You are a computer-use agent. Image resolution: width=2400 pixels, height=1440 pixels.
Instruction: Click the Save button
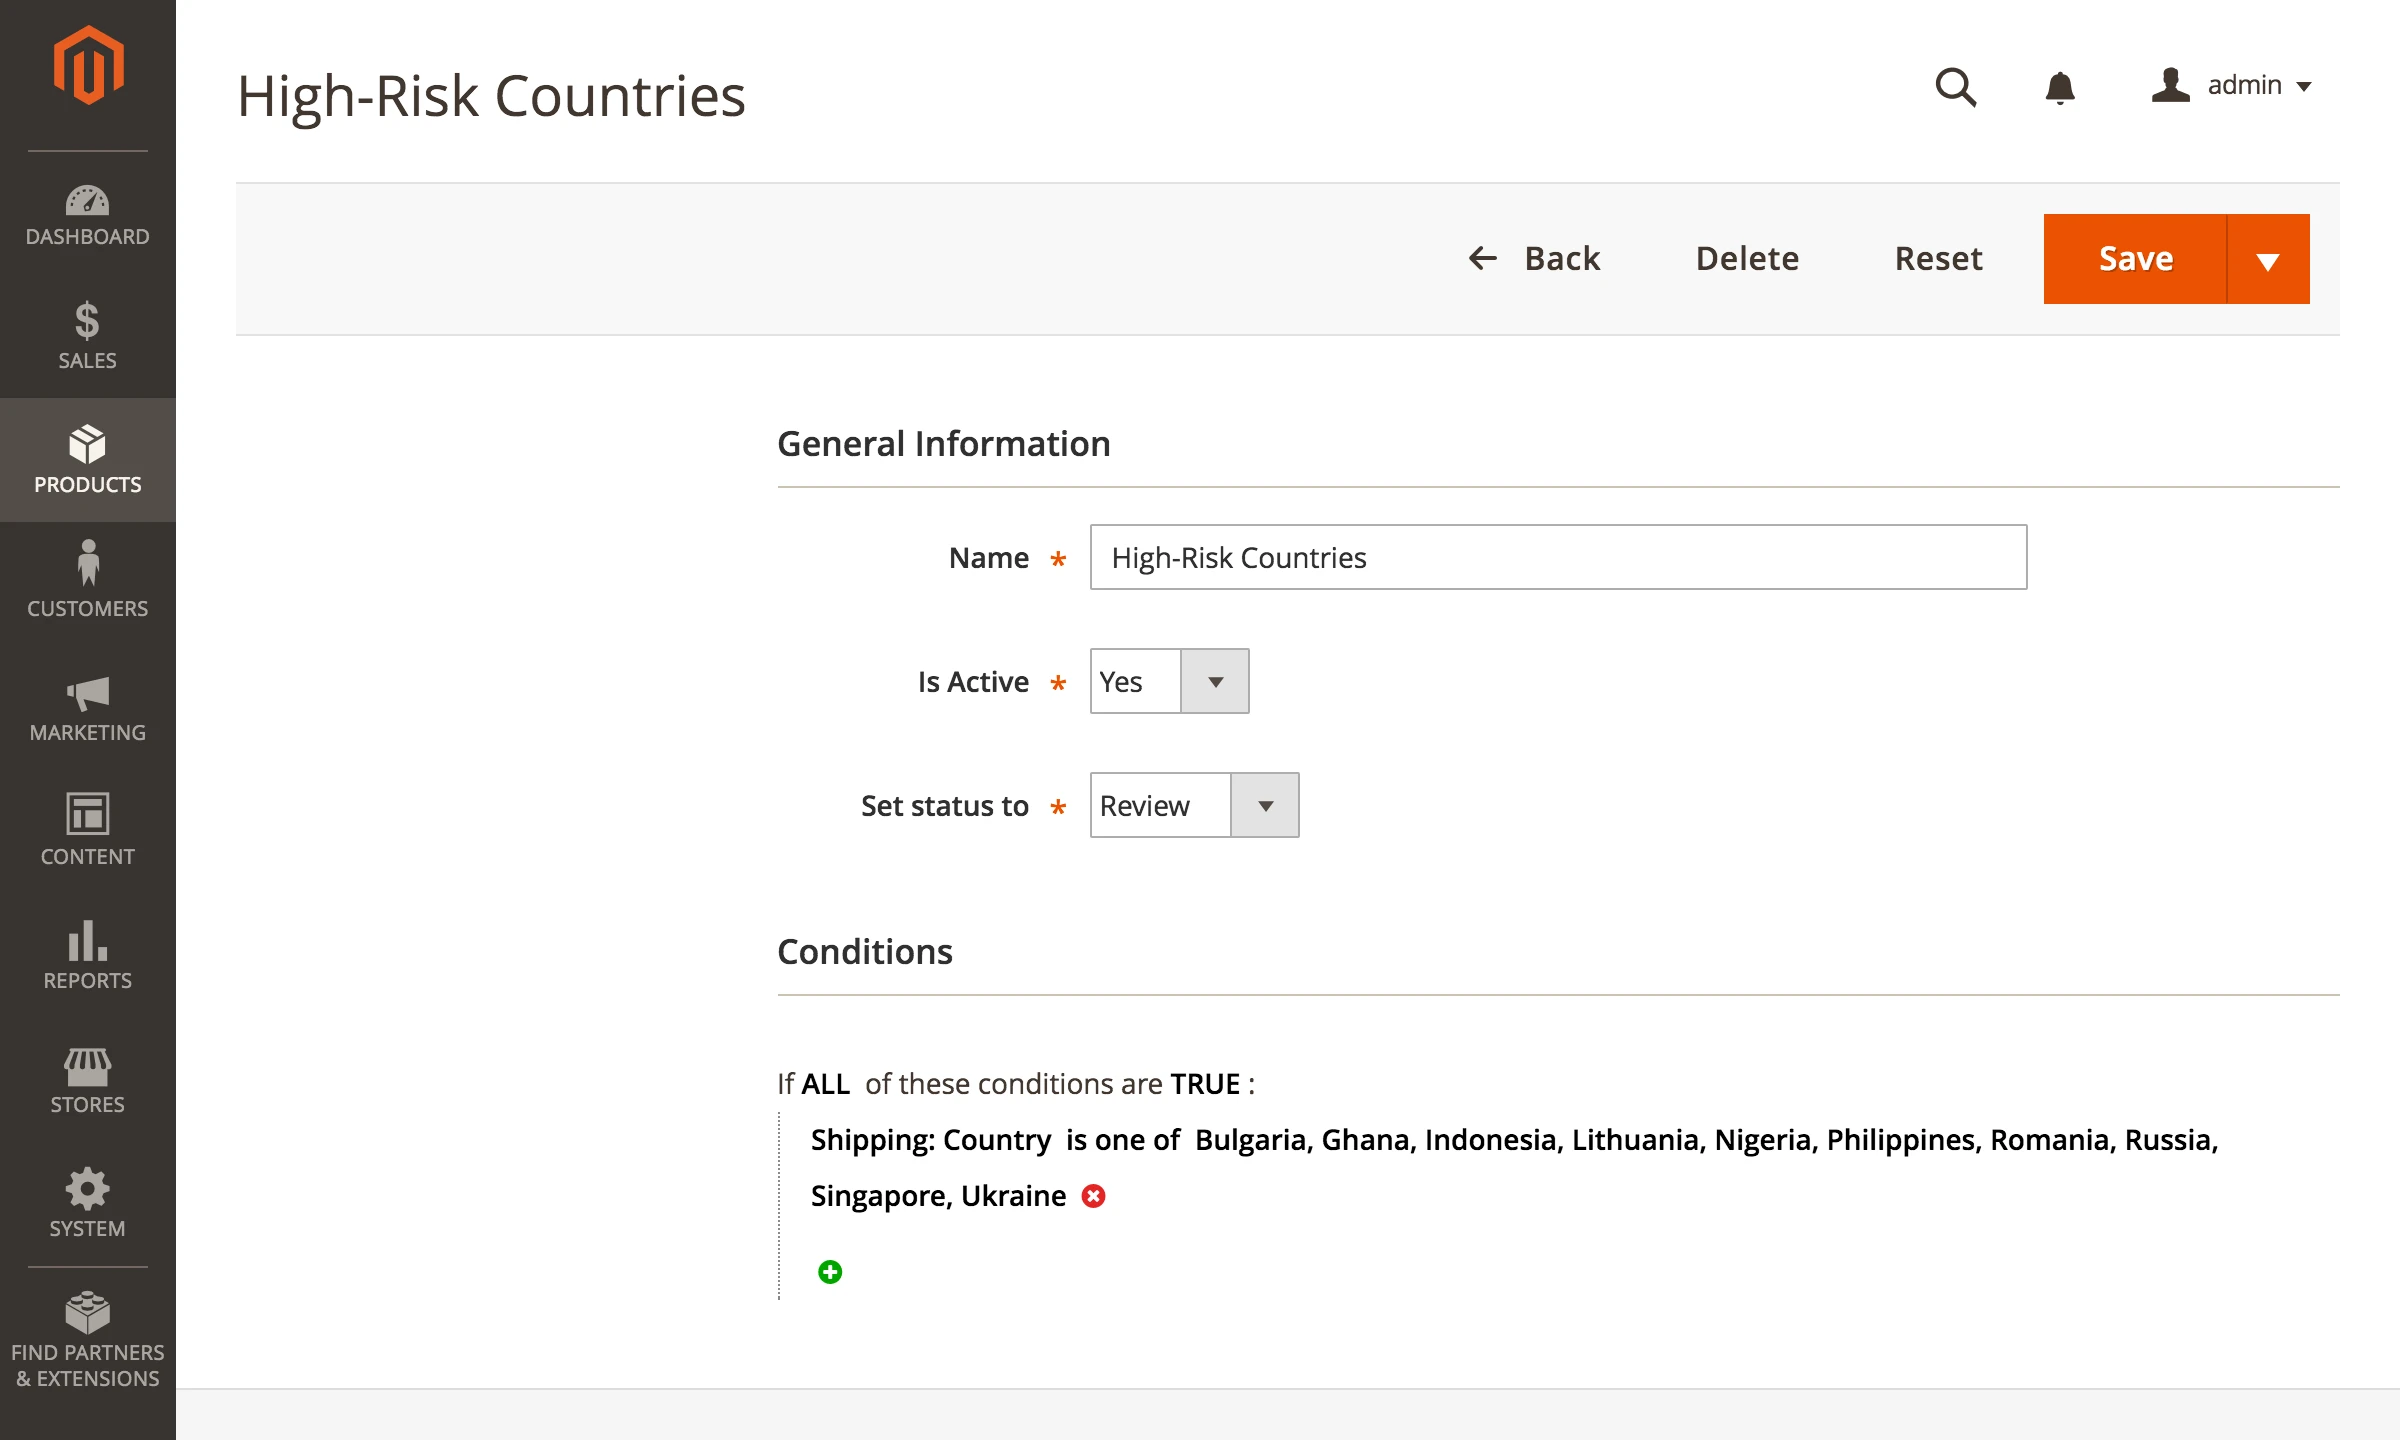pos(2136,258)
